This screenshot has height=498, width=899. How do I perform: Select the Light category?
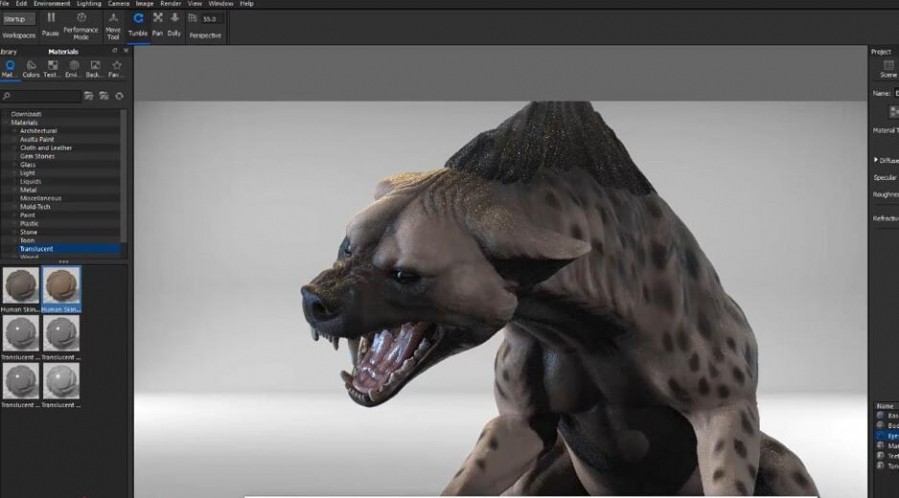28,173
